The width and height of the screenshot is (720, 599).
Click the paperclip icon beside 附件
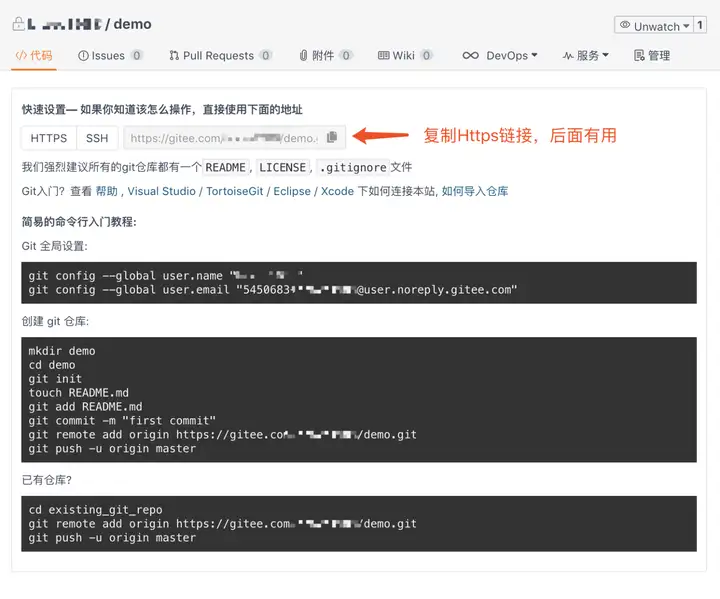[x=303, y=56]
